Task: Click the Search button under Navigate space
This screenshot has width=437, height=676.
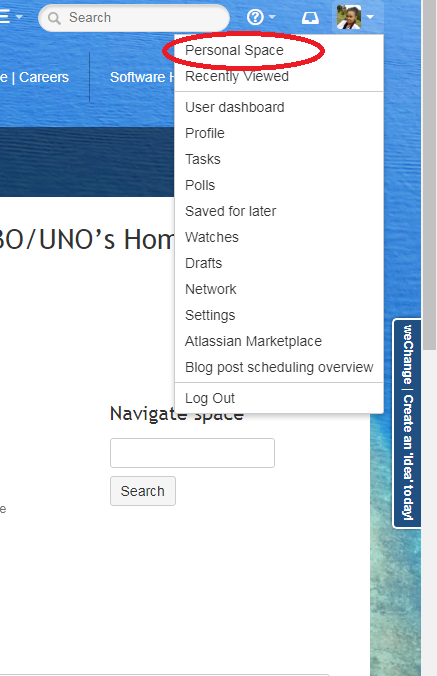Action: (x=143, y=491)
